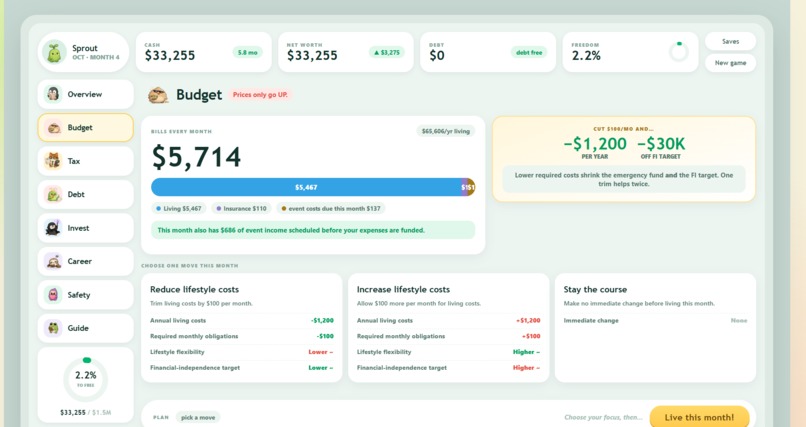Click Annual living costs +$1,200 row

(448, 321)
